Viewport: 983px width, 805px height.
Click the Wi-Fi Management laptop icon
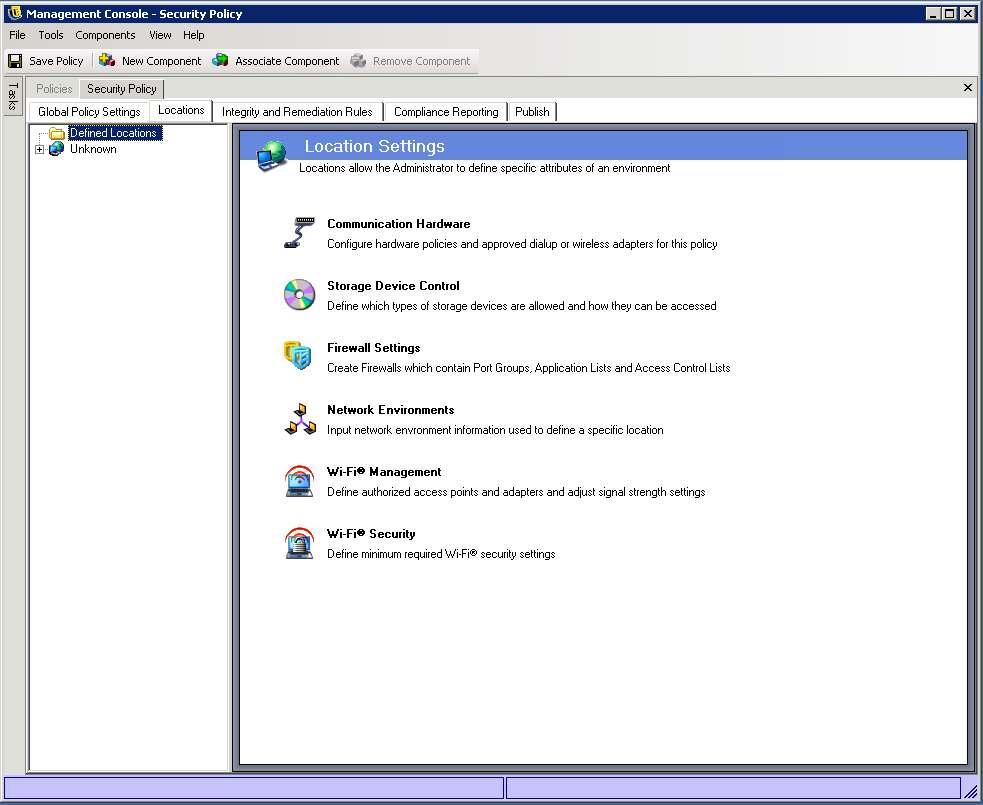tap(300, 481)
